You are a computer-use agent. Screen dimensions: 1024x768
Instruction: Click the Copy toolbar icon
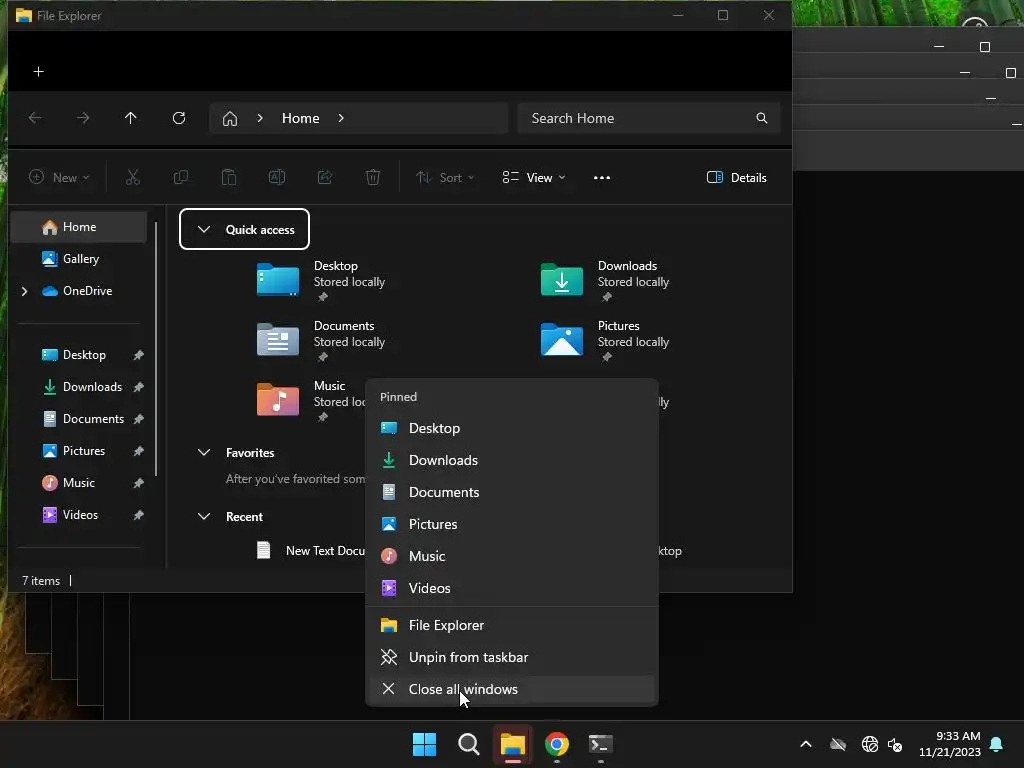181,178
